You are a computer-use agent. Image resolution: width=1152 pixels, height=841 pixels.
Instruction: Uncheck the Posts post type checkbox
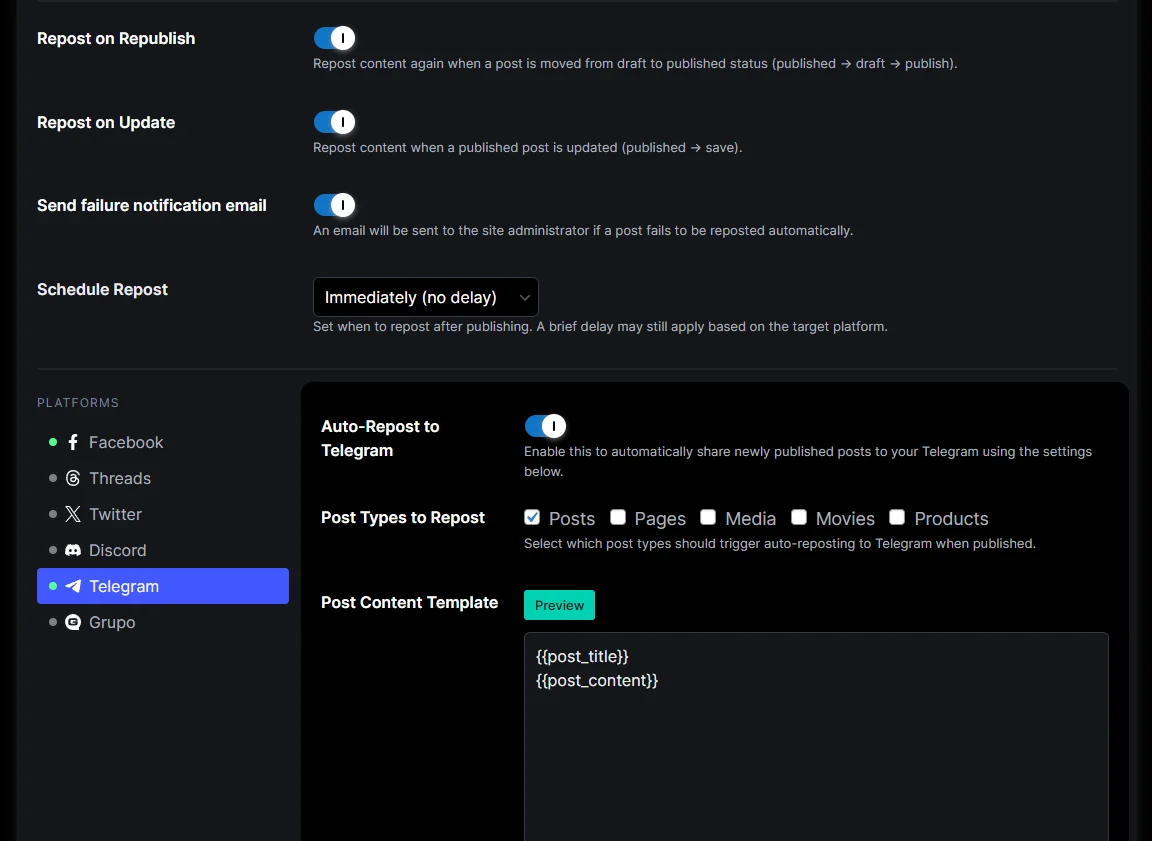[x=532, y=517]
